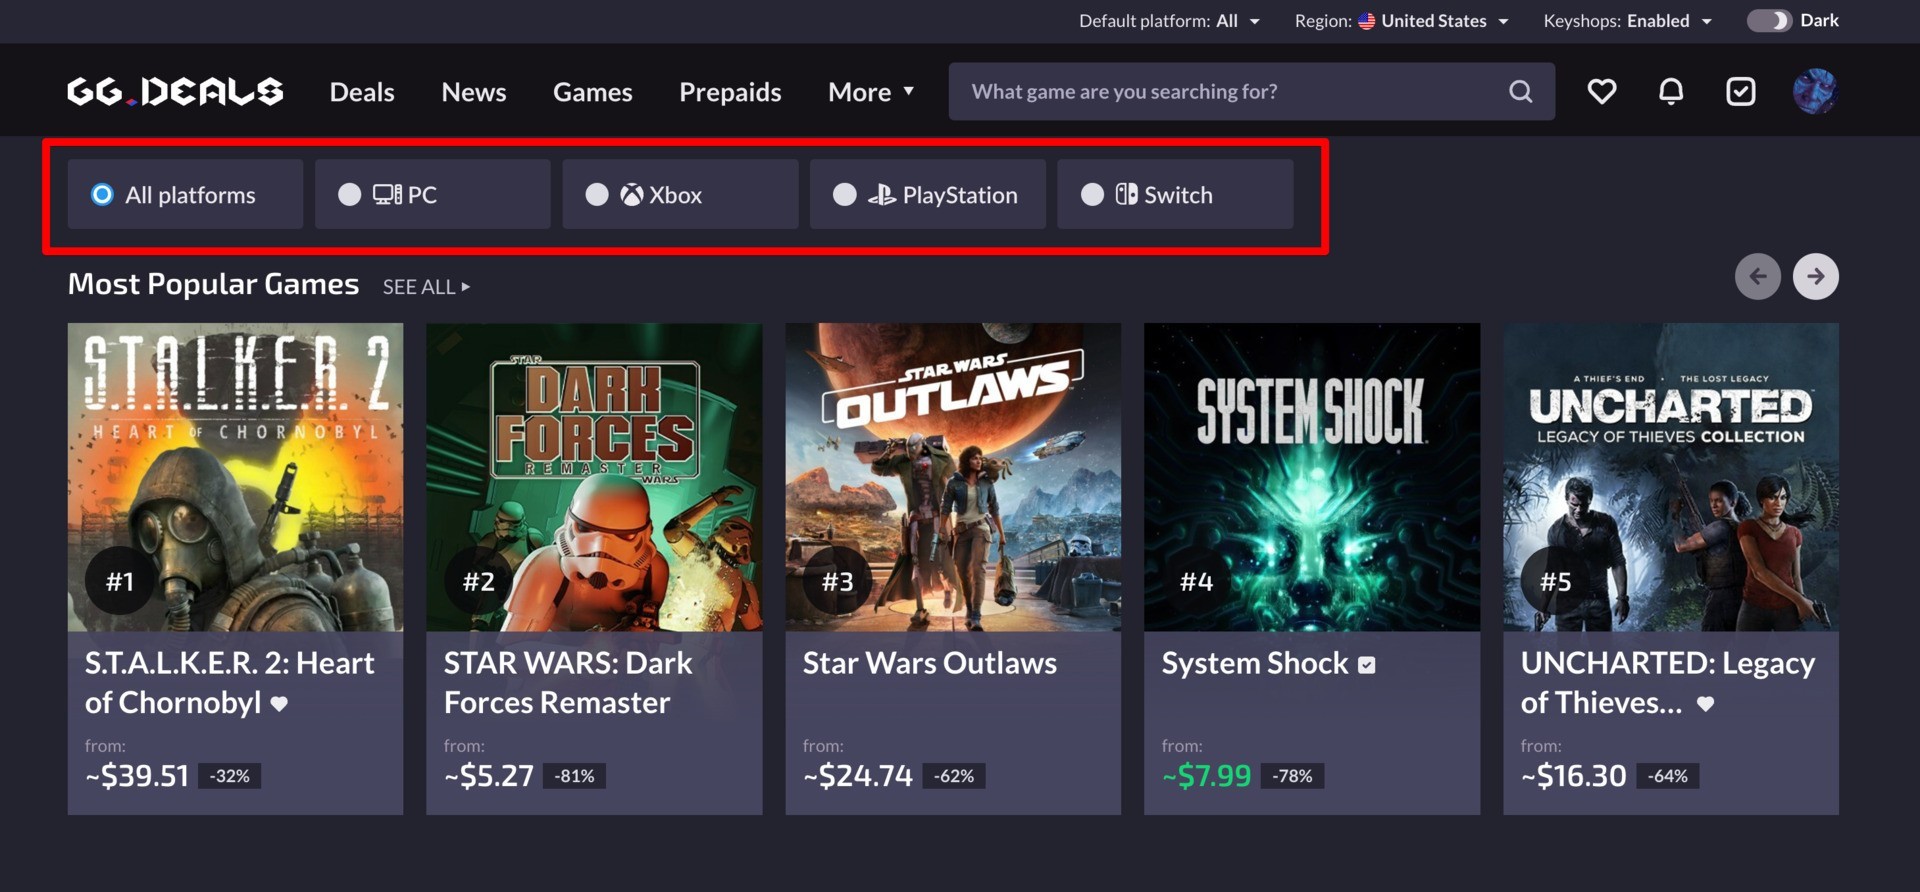The image size is (1920, 892).
Task: Click the Most Popular Games heading
Action: pos(213,285)
